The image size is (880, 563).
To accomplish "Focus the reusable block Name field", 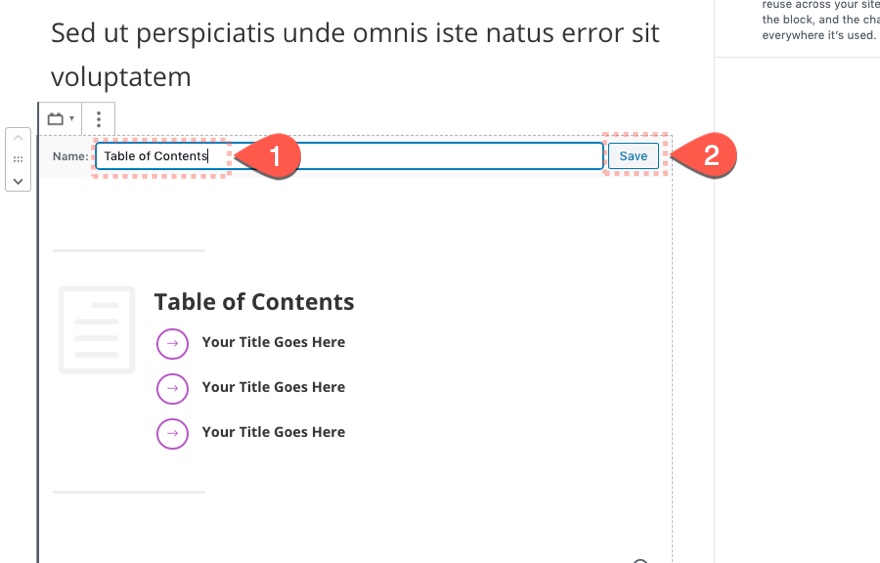I will click(349, 156).
